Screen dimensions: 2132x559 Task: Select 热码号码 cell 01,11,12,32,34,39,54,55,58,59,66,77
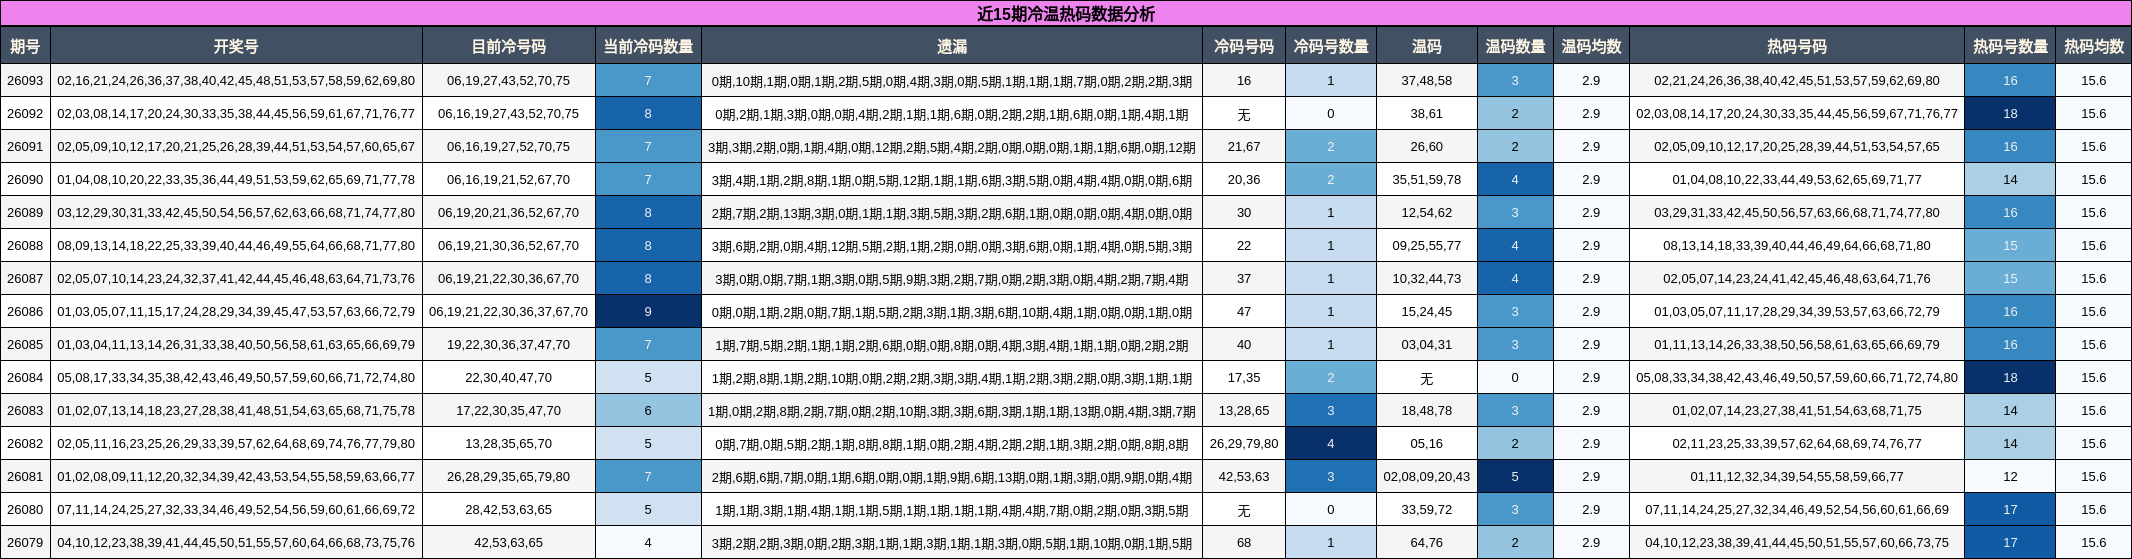pyautogui.click(x=1797, y=477)
